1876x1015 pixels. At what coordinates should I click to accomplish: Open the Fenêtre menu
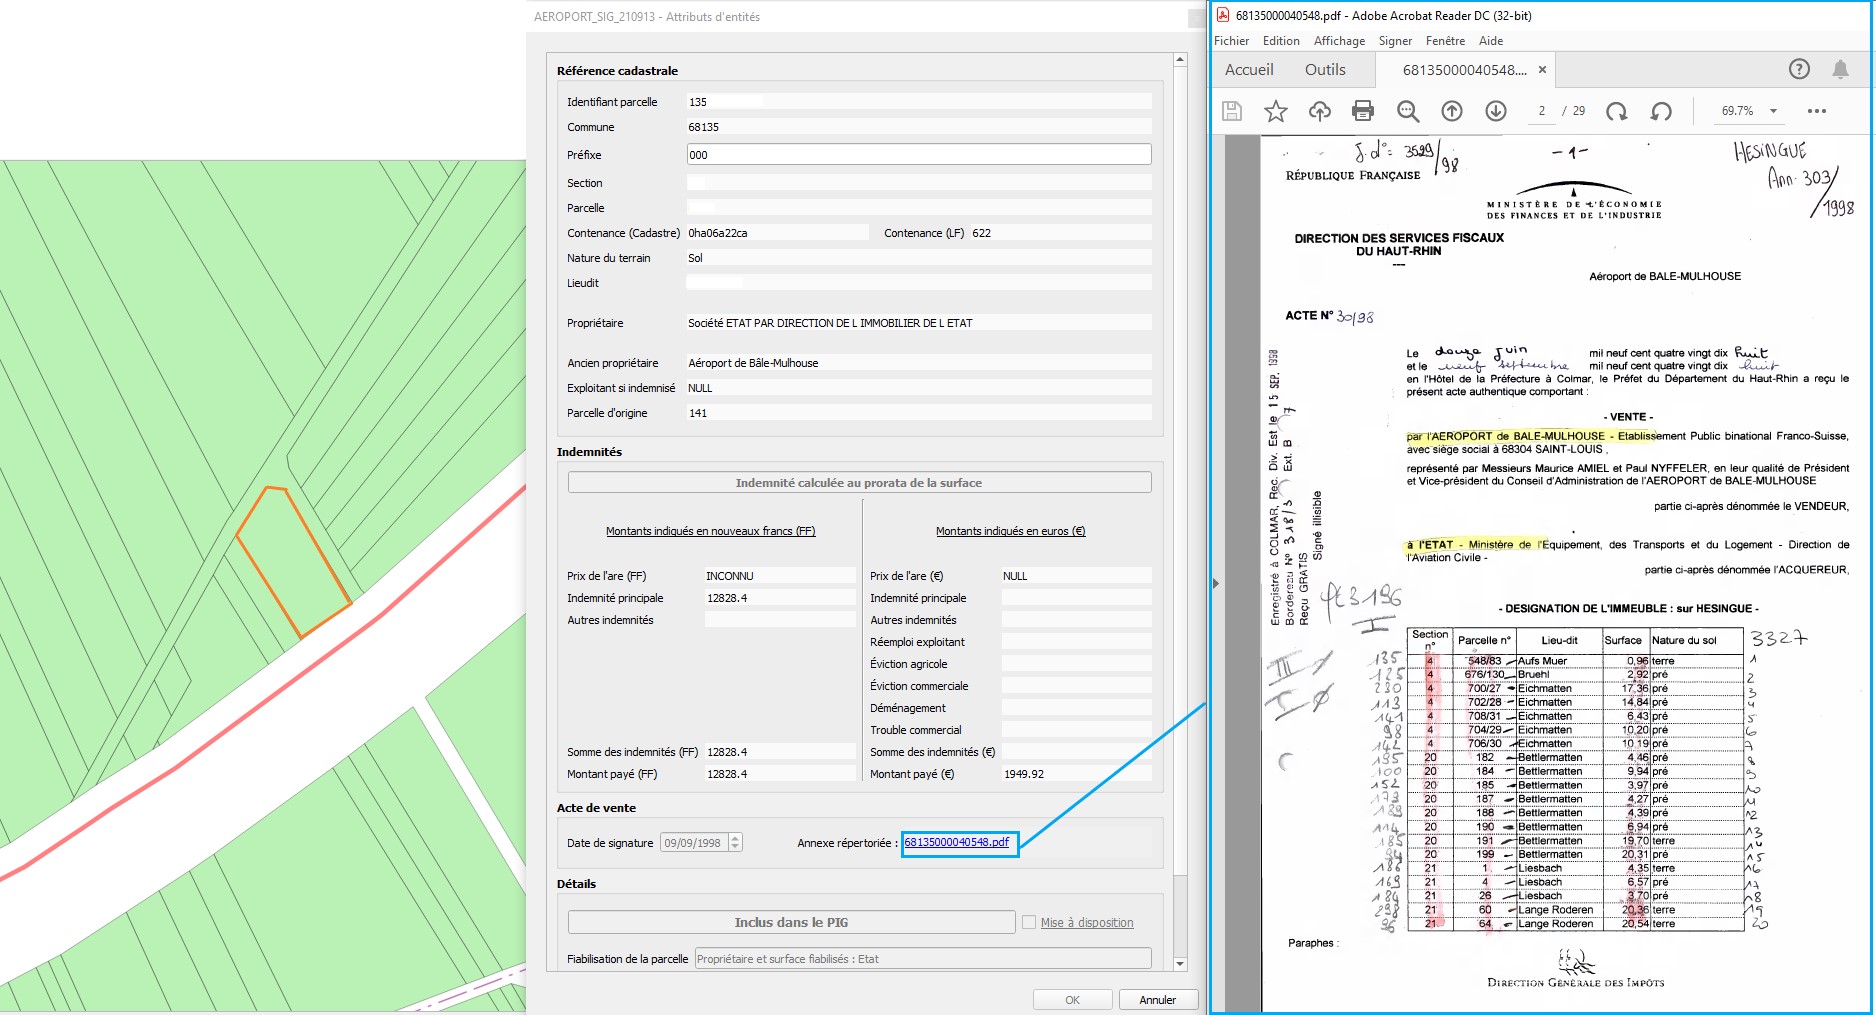(1445, 41)
